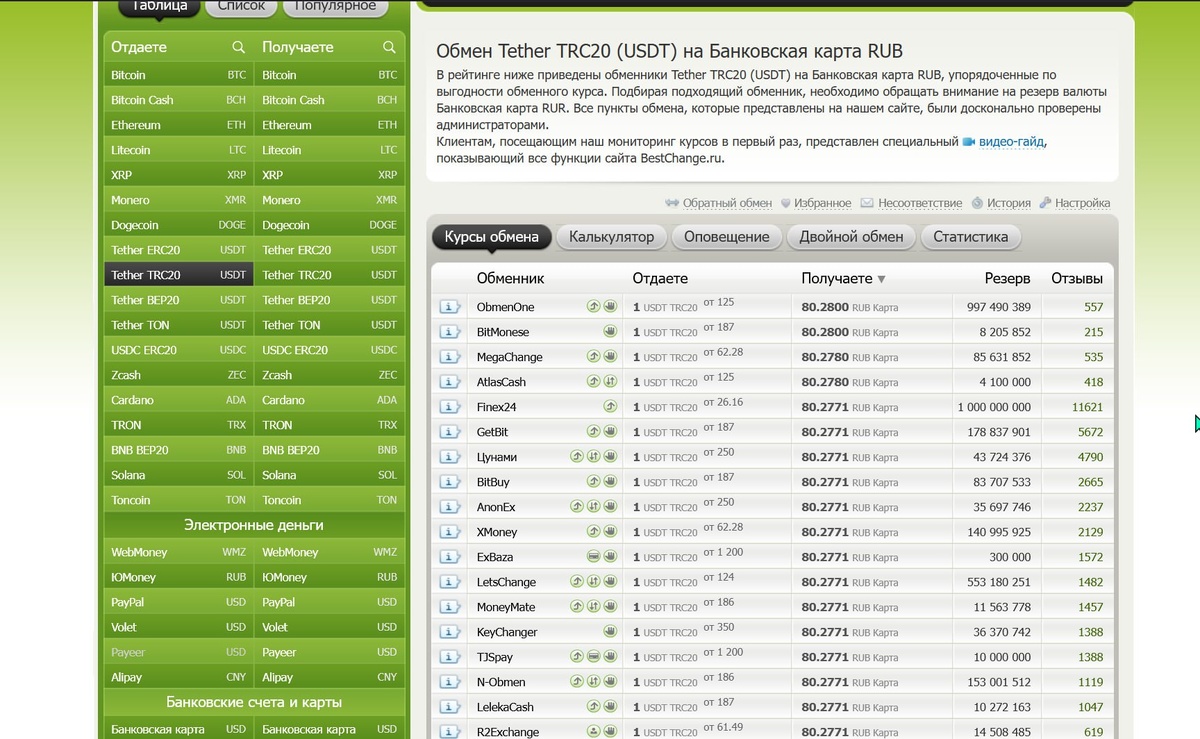Image resolution: width=1200 pixels, height=739 pixels.
Task: Select USDC ERC20 in the Получаете column
Action: [330, 350]
